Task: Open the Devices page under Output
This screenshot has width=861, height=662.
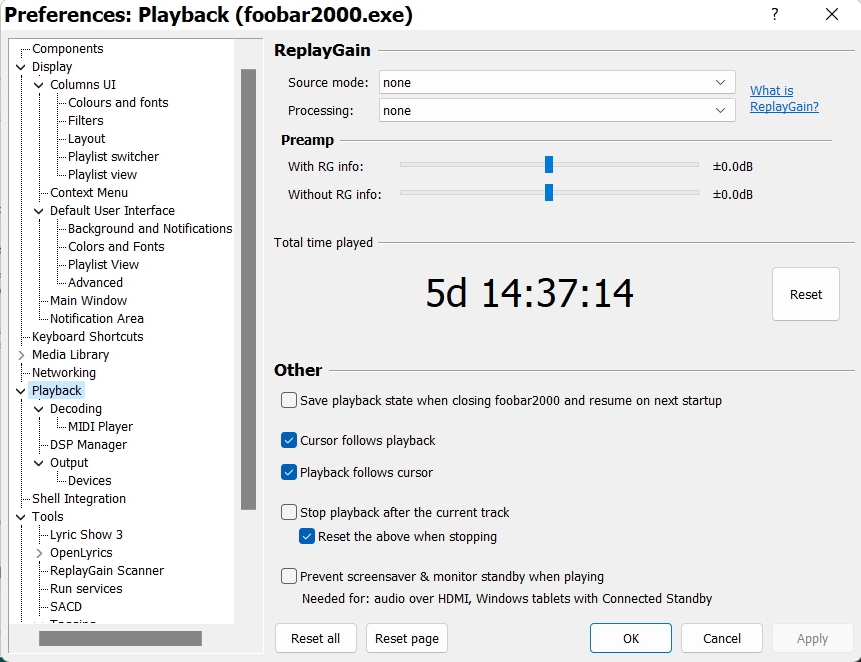Action: point(90,480)
